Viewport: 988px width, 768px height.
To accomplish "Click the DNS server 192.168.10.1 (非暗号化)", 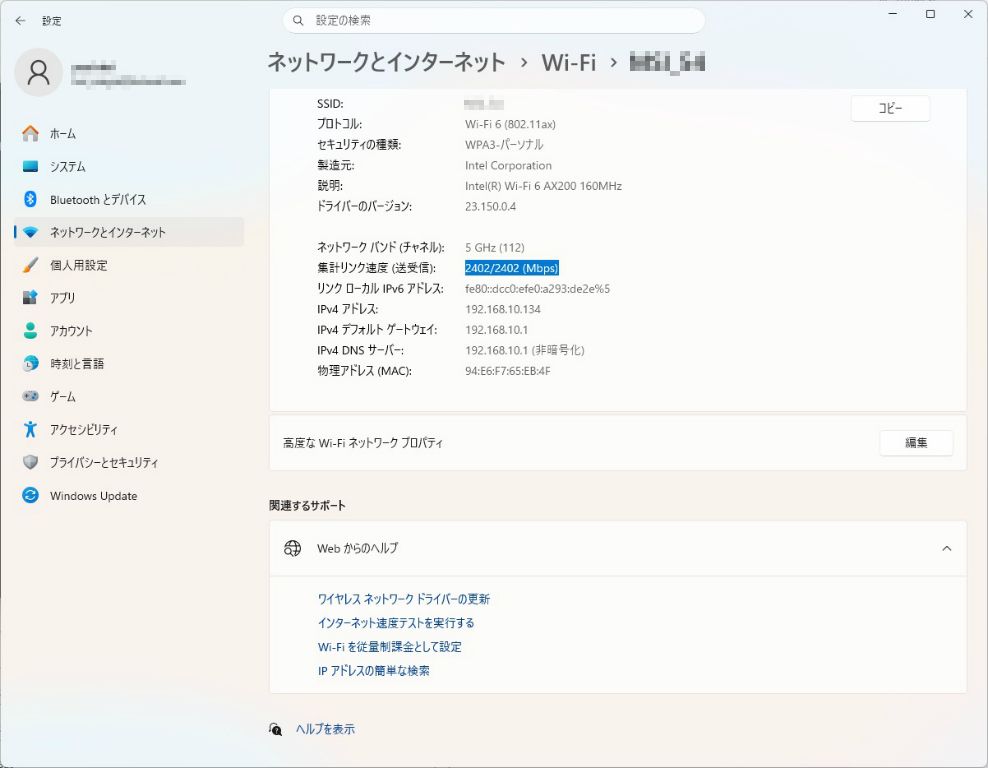I will [525, 350].
